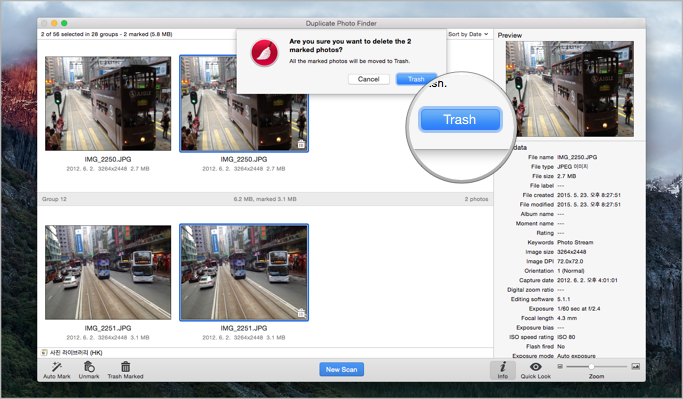Screen dimensions: 683x399
Task: Open Quick Look eye icon
Action: (536, 367)
